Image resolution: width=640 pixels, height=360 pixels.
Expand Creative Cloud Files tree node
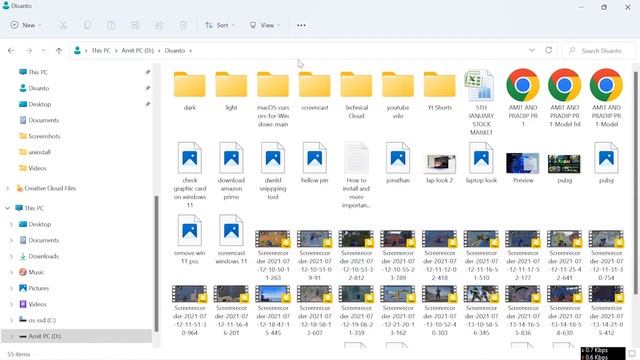click(7, 189)
